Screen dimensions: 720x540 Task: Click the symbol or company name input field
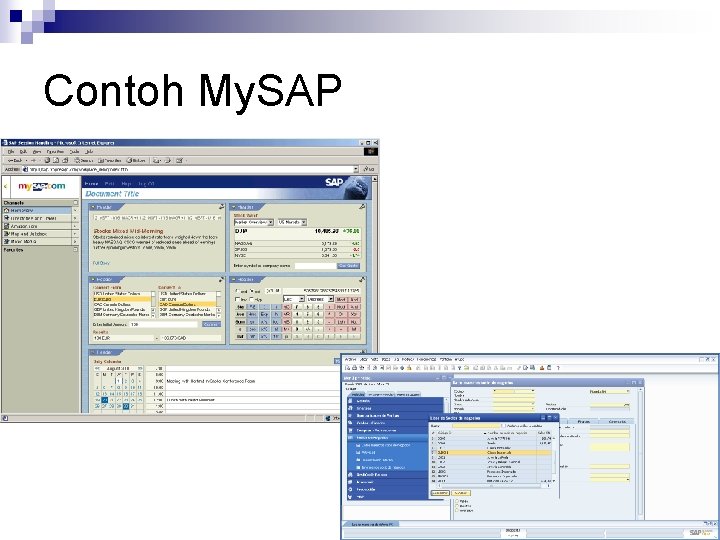pyautogui.click(x=315, y=266)
